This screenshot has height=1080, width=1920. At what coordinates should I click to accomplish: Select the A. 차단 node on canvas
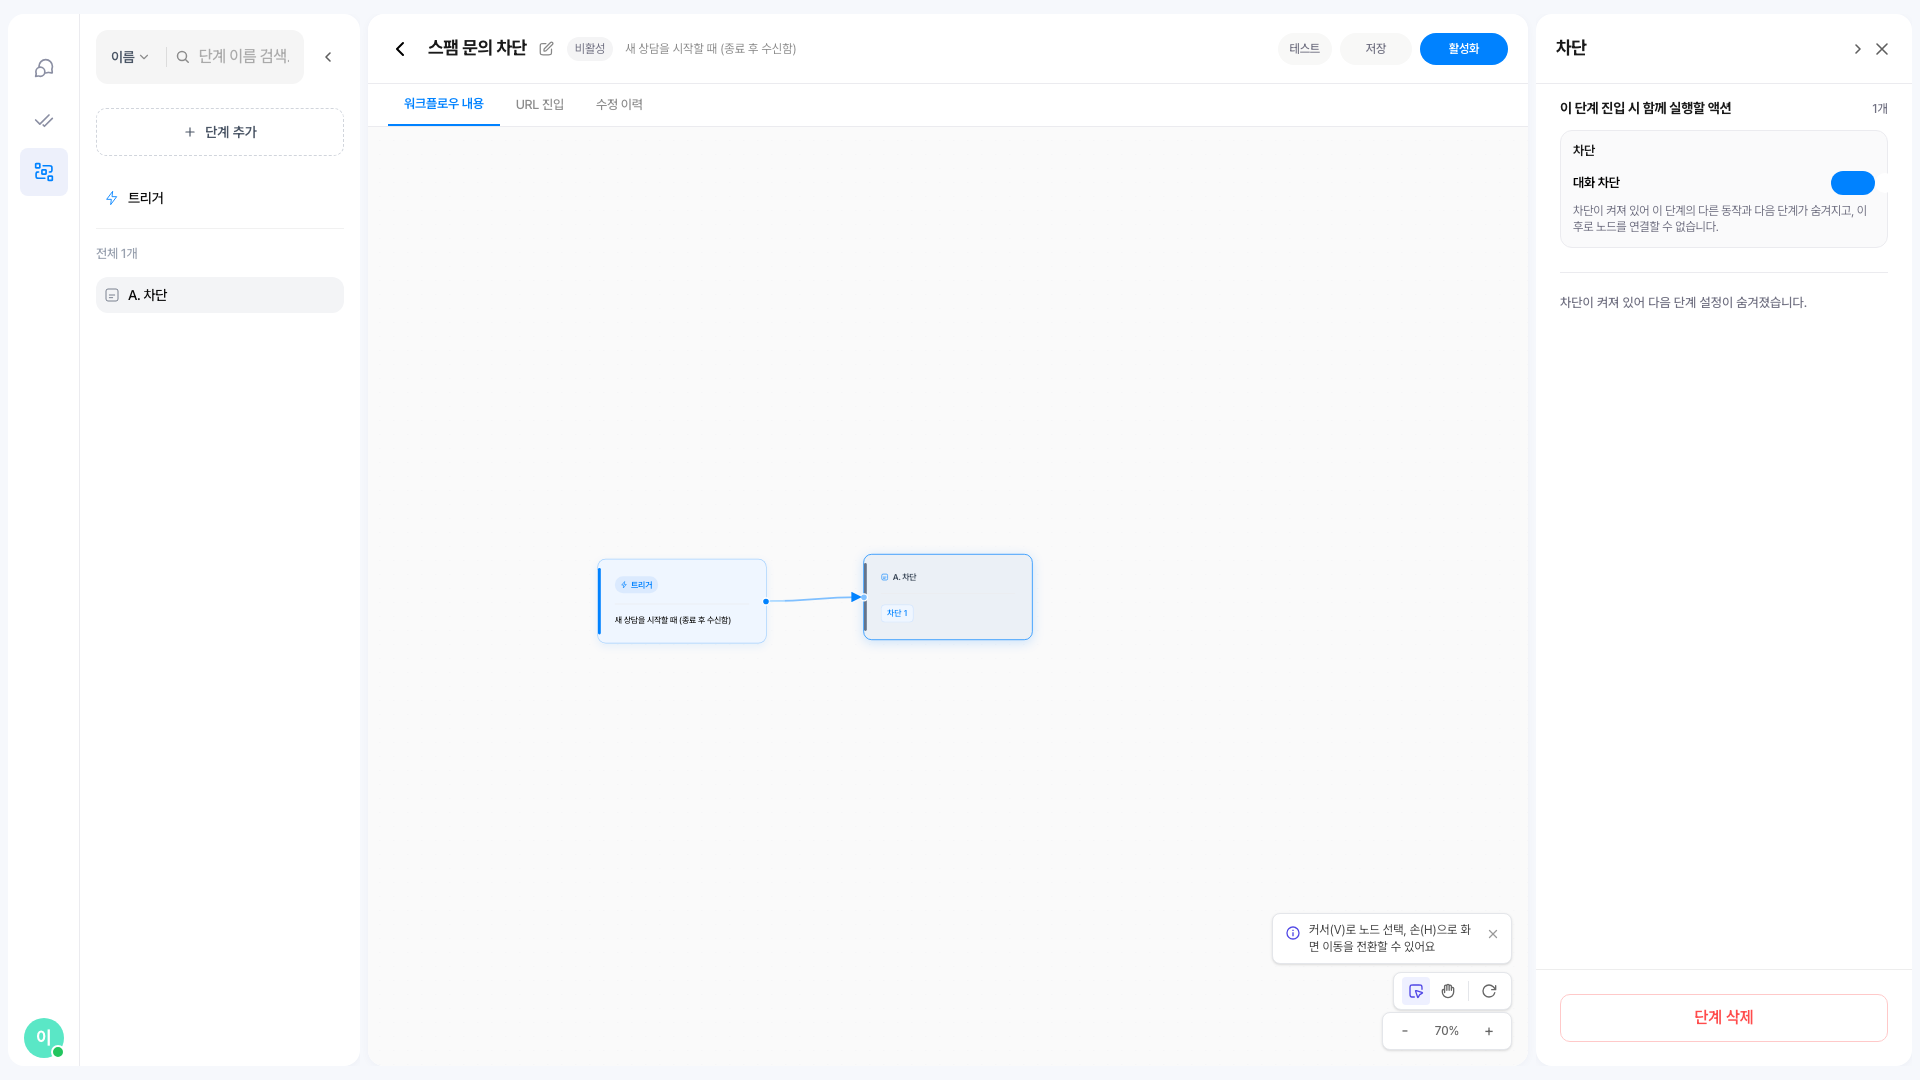coord(948,597)
